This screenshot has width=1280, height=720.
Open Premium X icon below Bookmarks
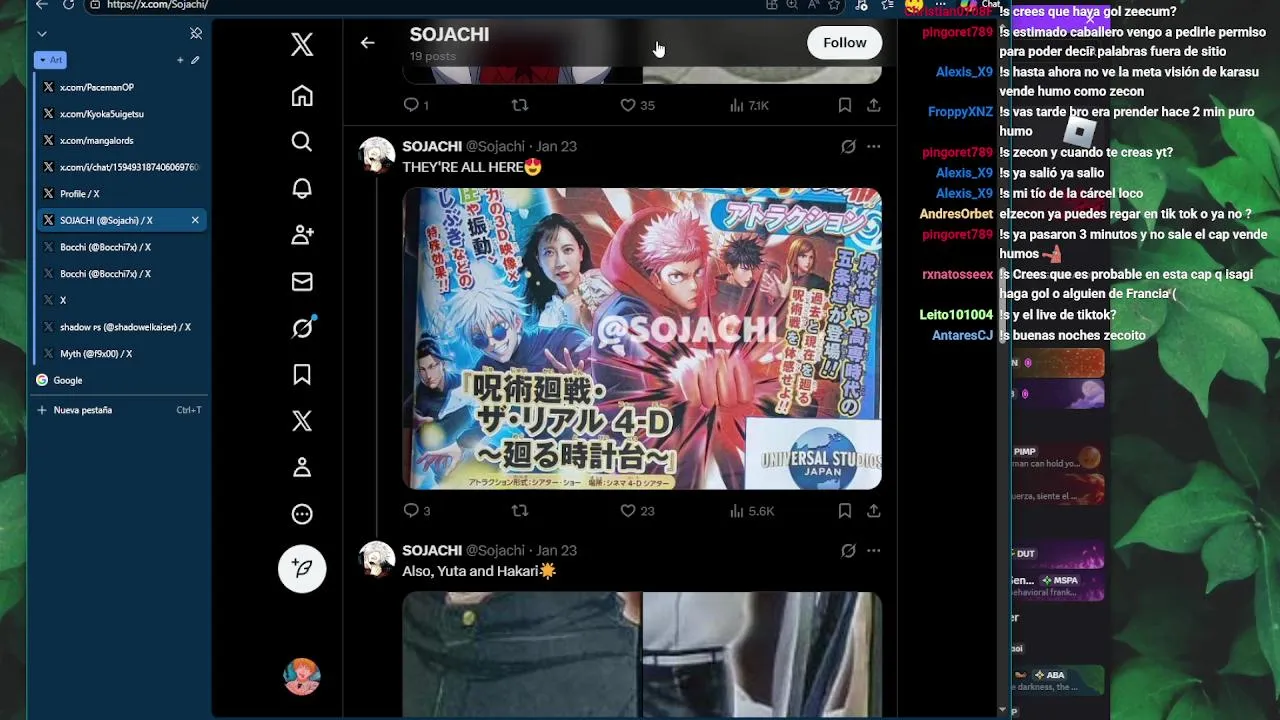pyautogui.click(x=302, y=421)
